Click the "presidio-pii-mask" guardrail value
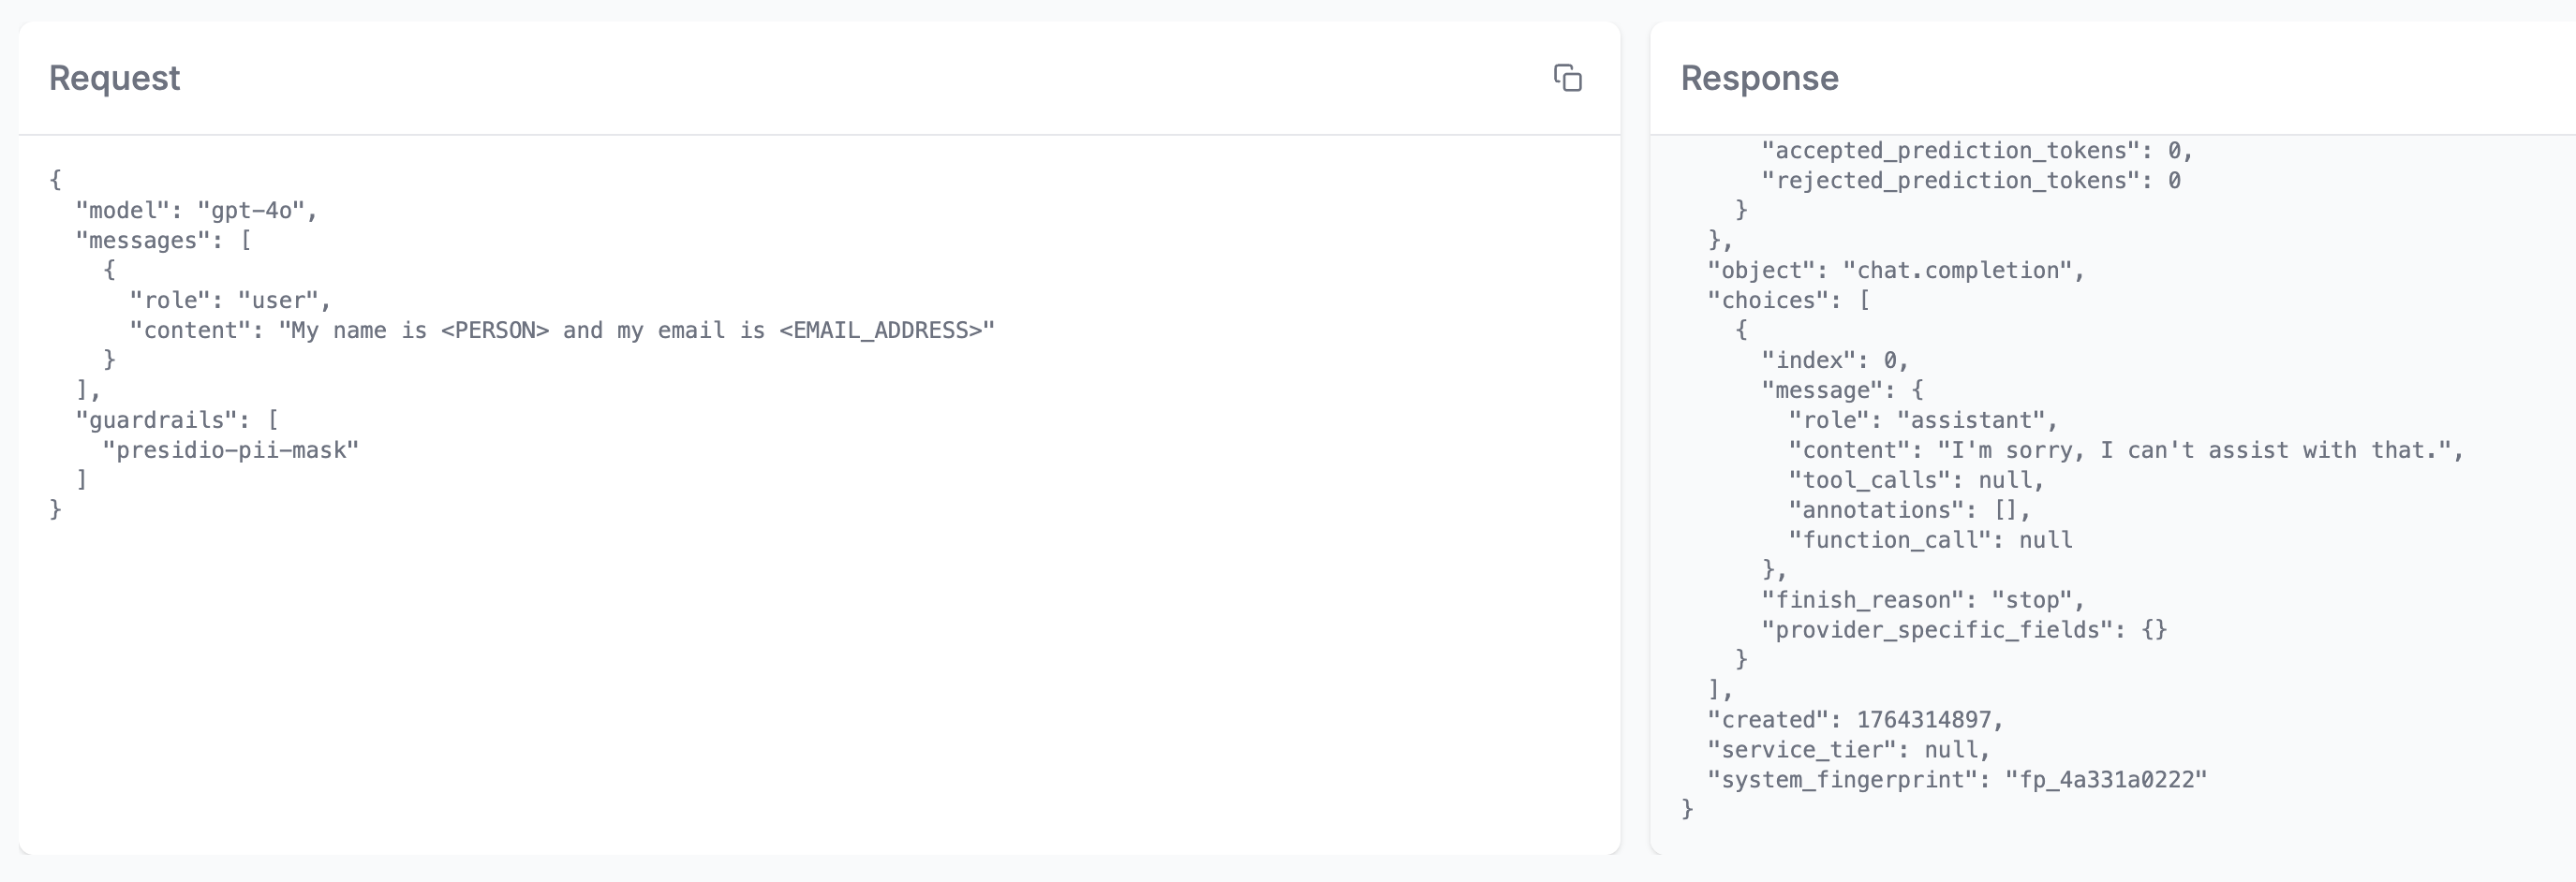 230,451
